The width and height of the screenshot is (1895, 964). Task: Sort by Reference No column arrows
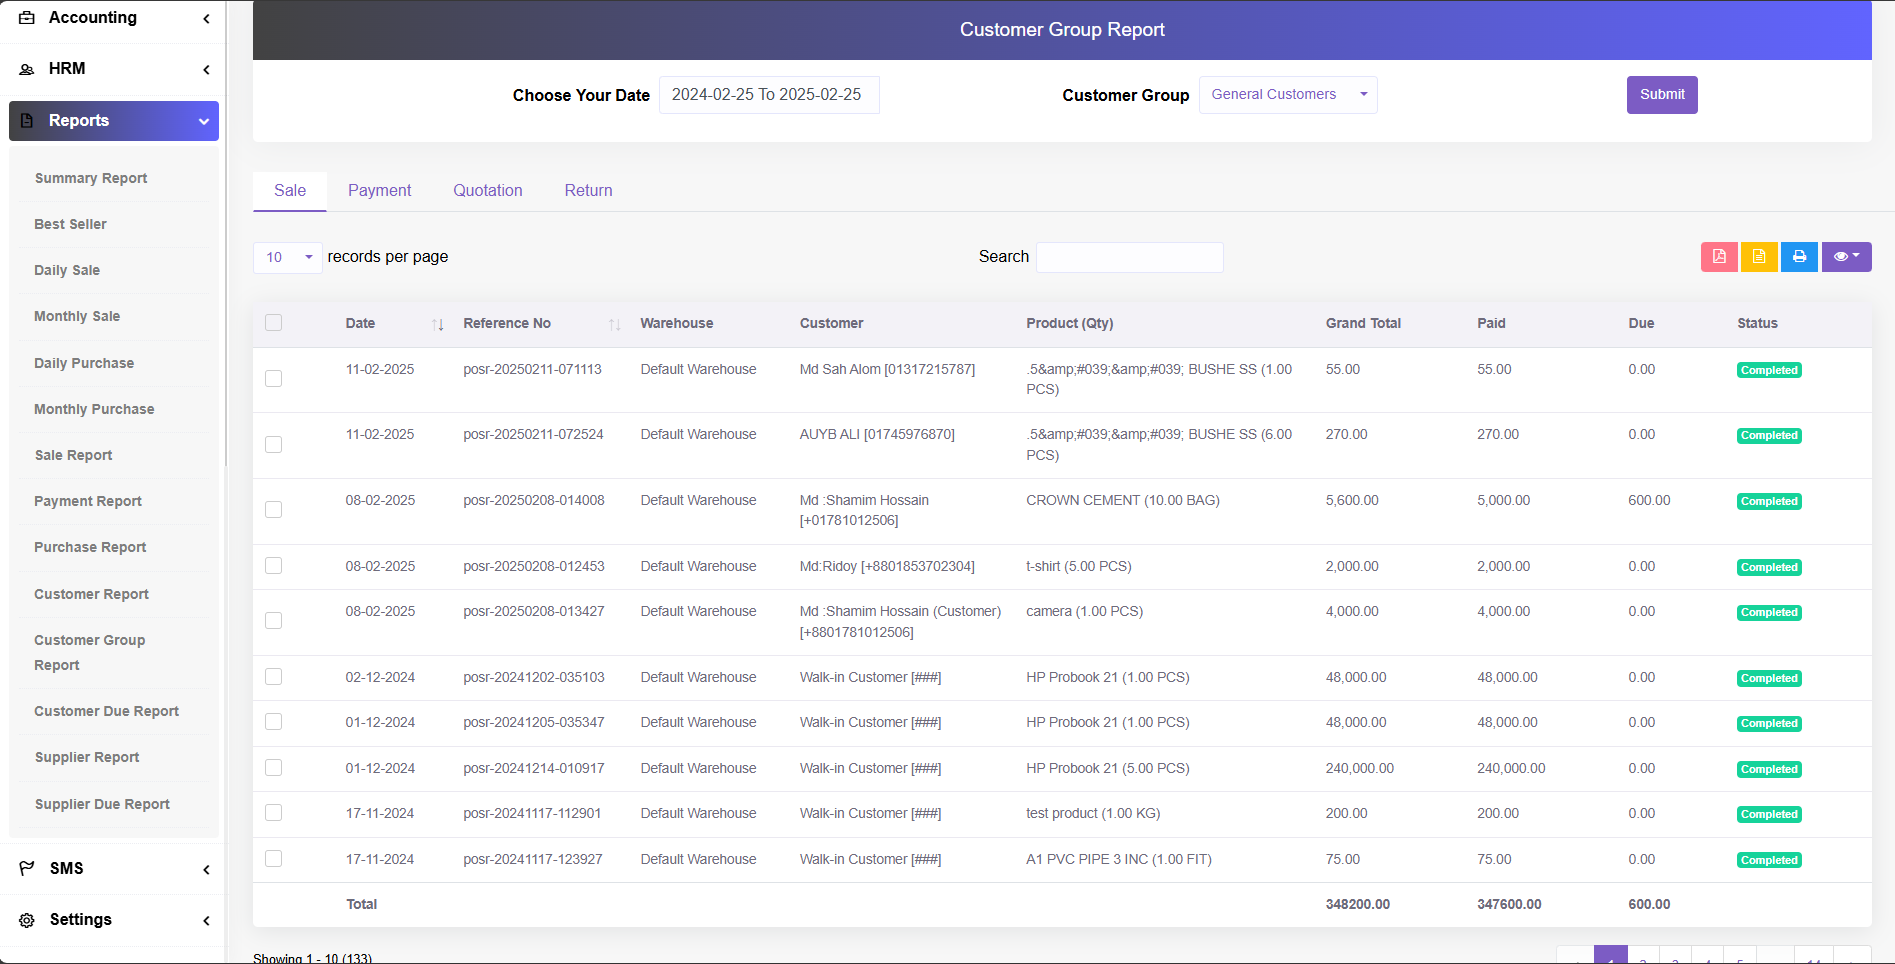pos(614,324)
